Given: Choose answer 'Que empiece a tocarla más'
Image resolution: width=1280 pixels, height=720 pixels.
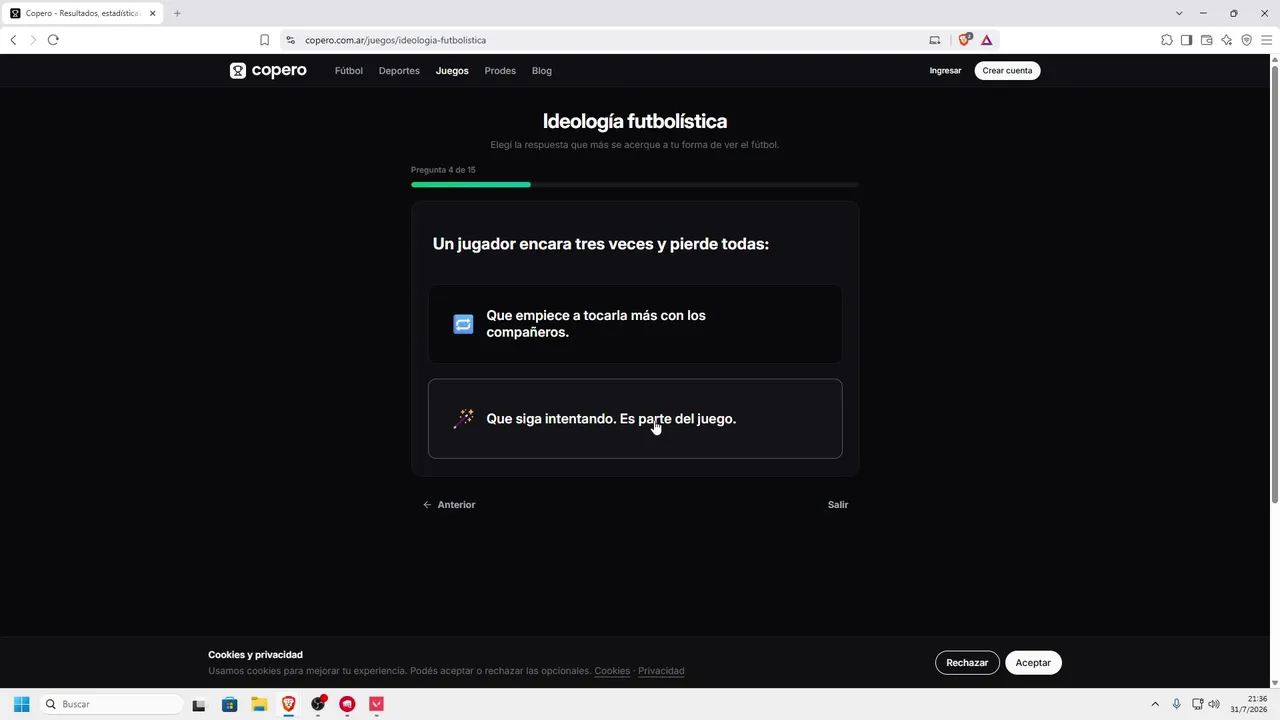Looking at the screenshot, I should pyautogui.click(x=635, y=324).
